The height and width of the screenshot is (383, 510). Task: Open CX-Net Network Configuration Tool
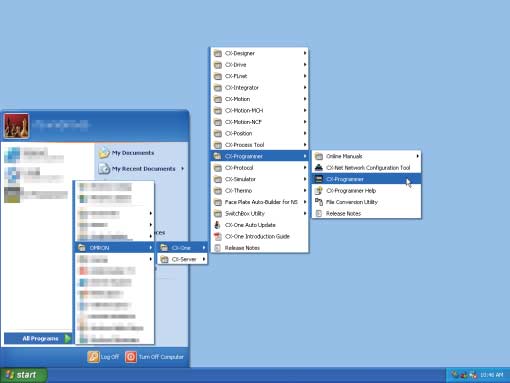[366, 168]
